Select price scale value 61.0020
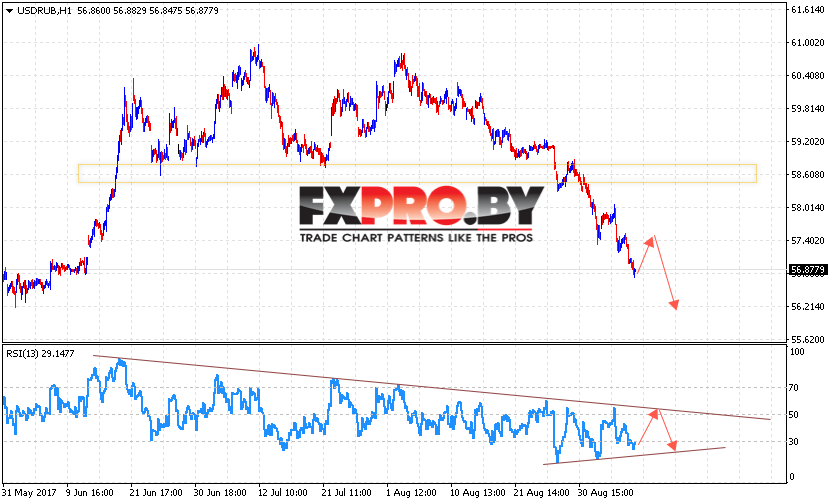The height and width of the screenshot is (504, 829). coord(807,43)
